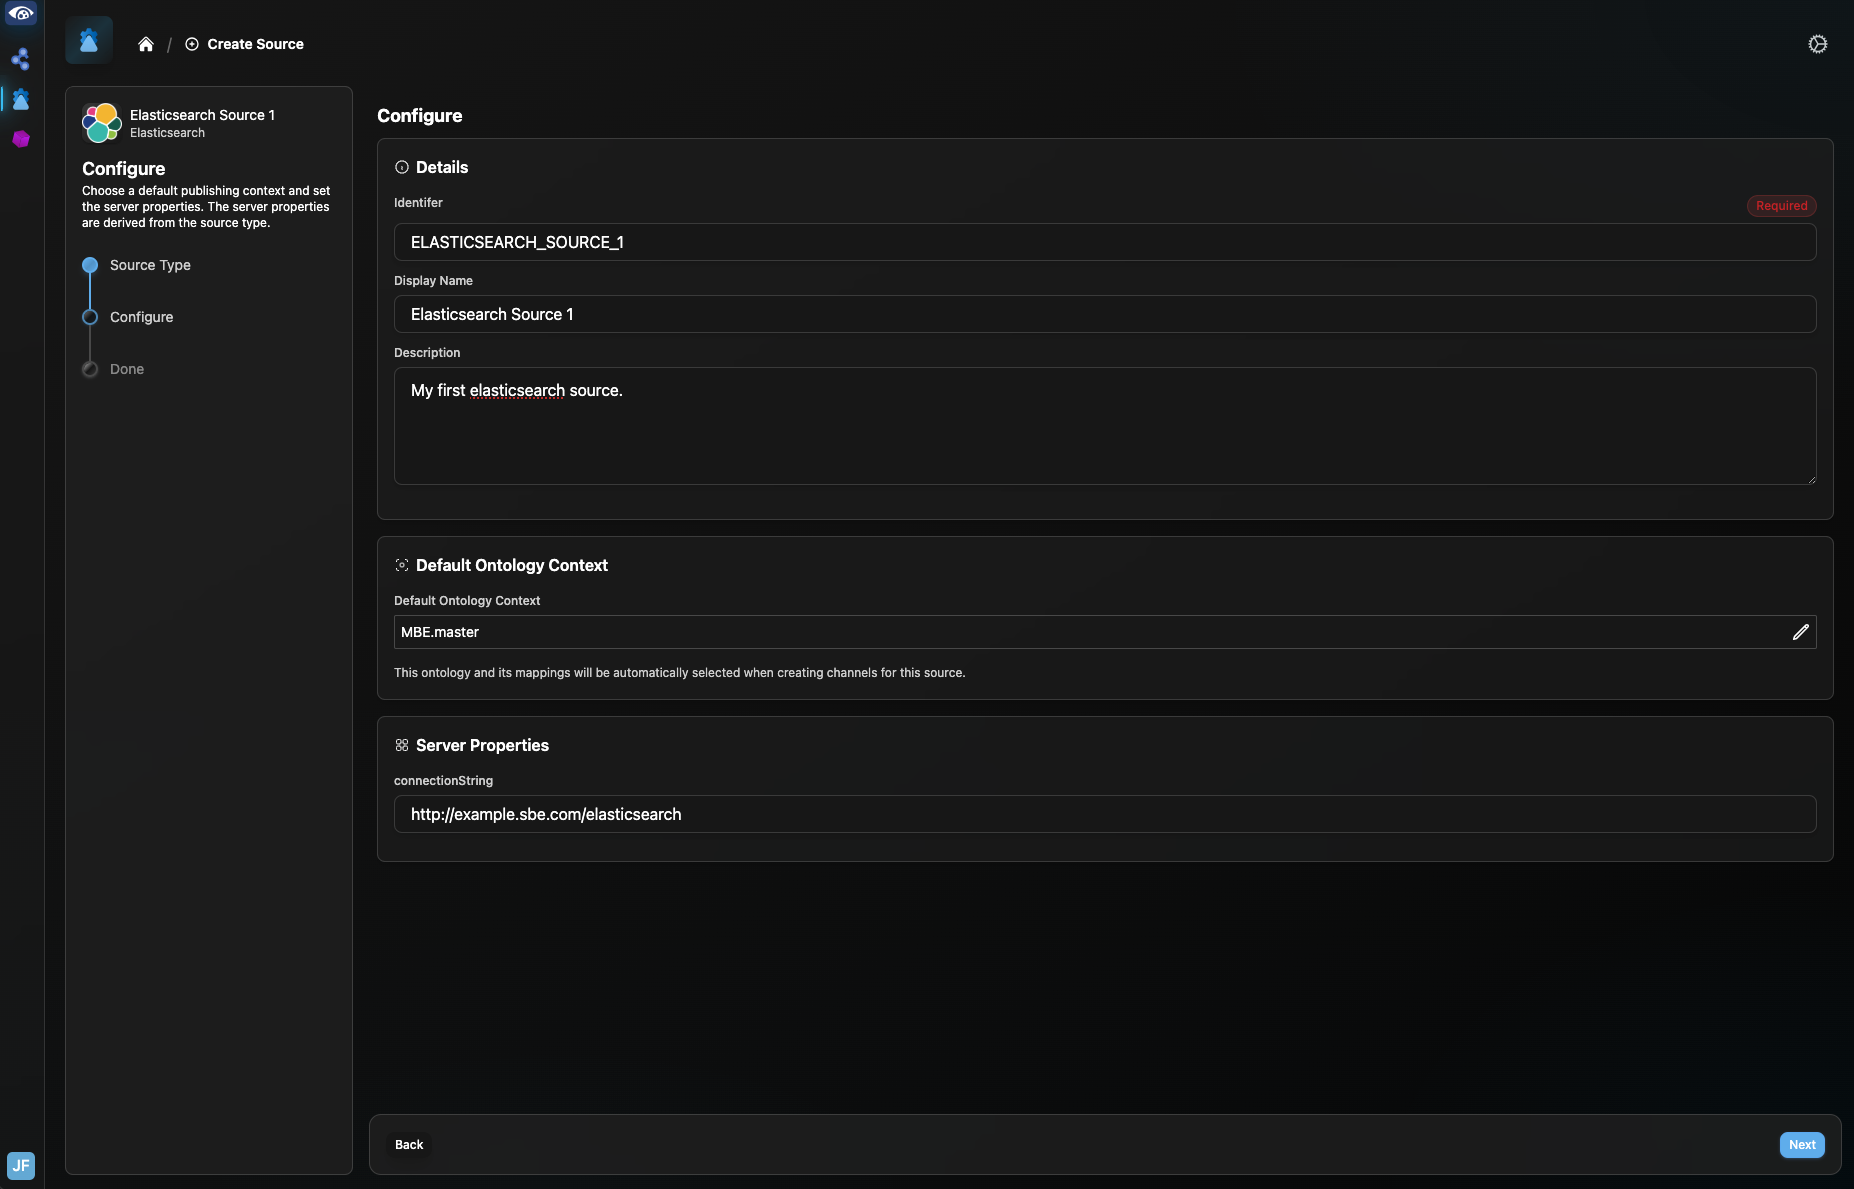Click the app tile icon in header
This screenshot has width=1854, height=1189.
89,41
